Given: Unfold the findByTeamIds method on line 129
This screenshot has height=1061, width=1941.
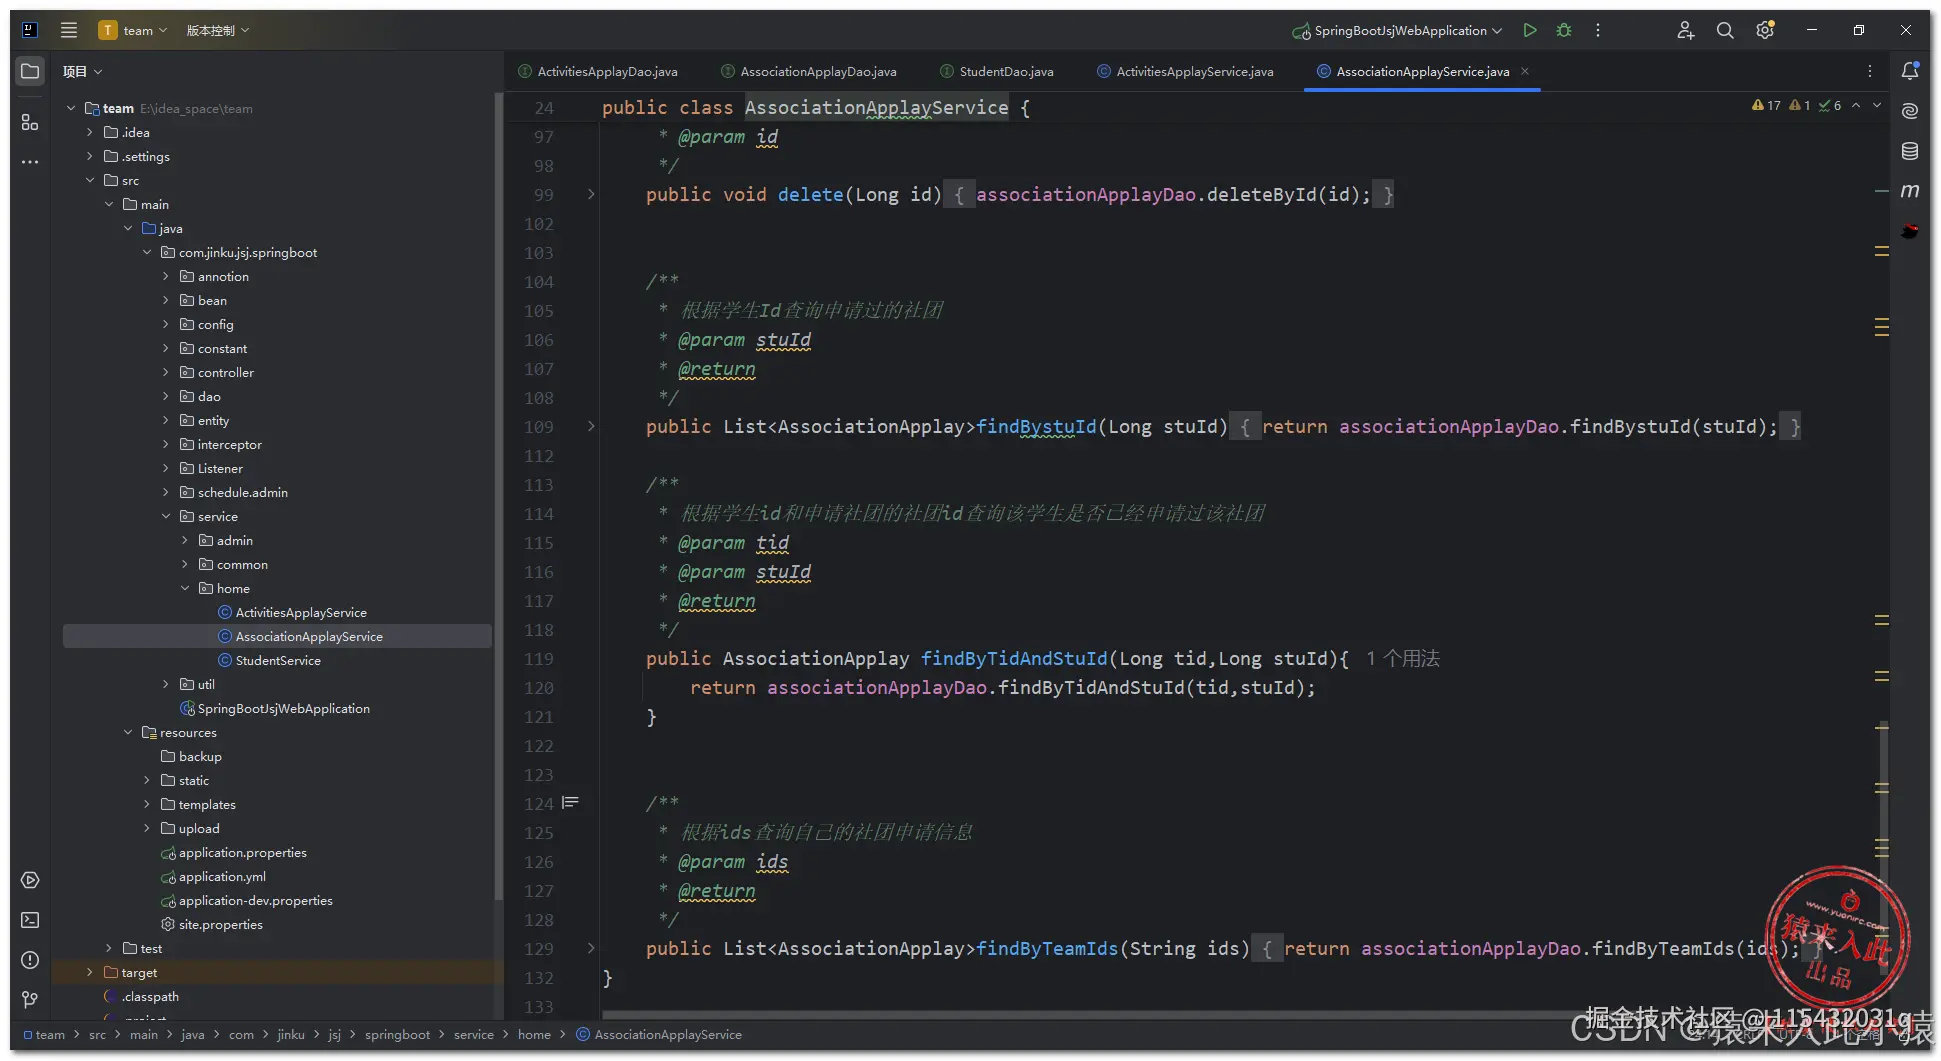Looking at the screenshot, I should [x=591, y=948].
